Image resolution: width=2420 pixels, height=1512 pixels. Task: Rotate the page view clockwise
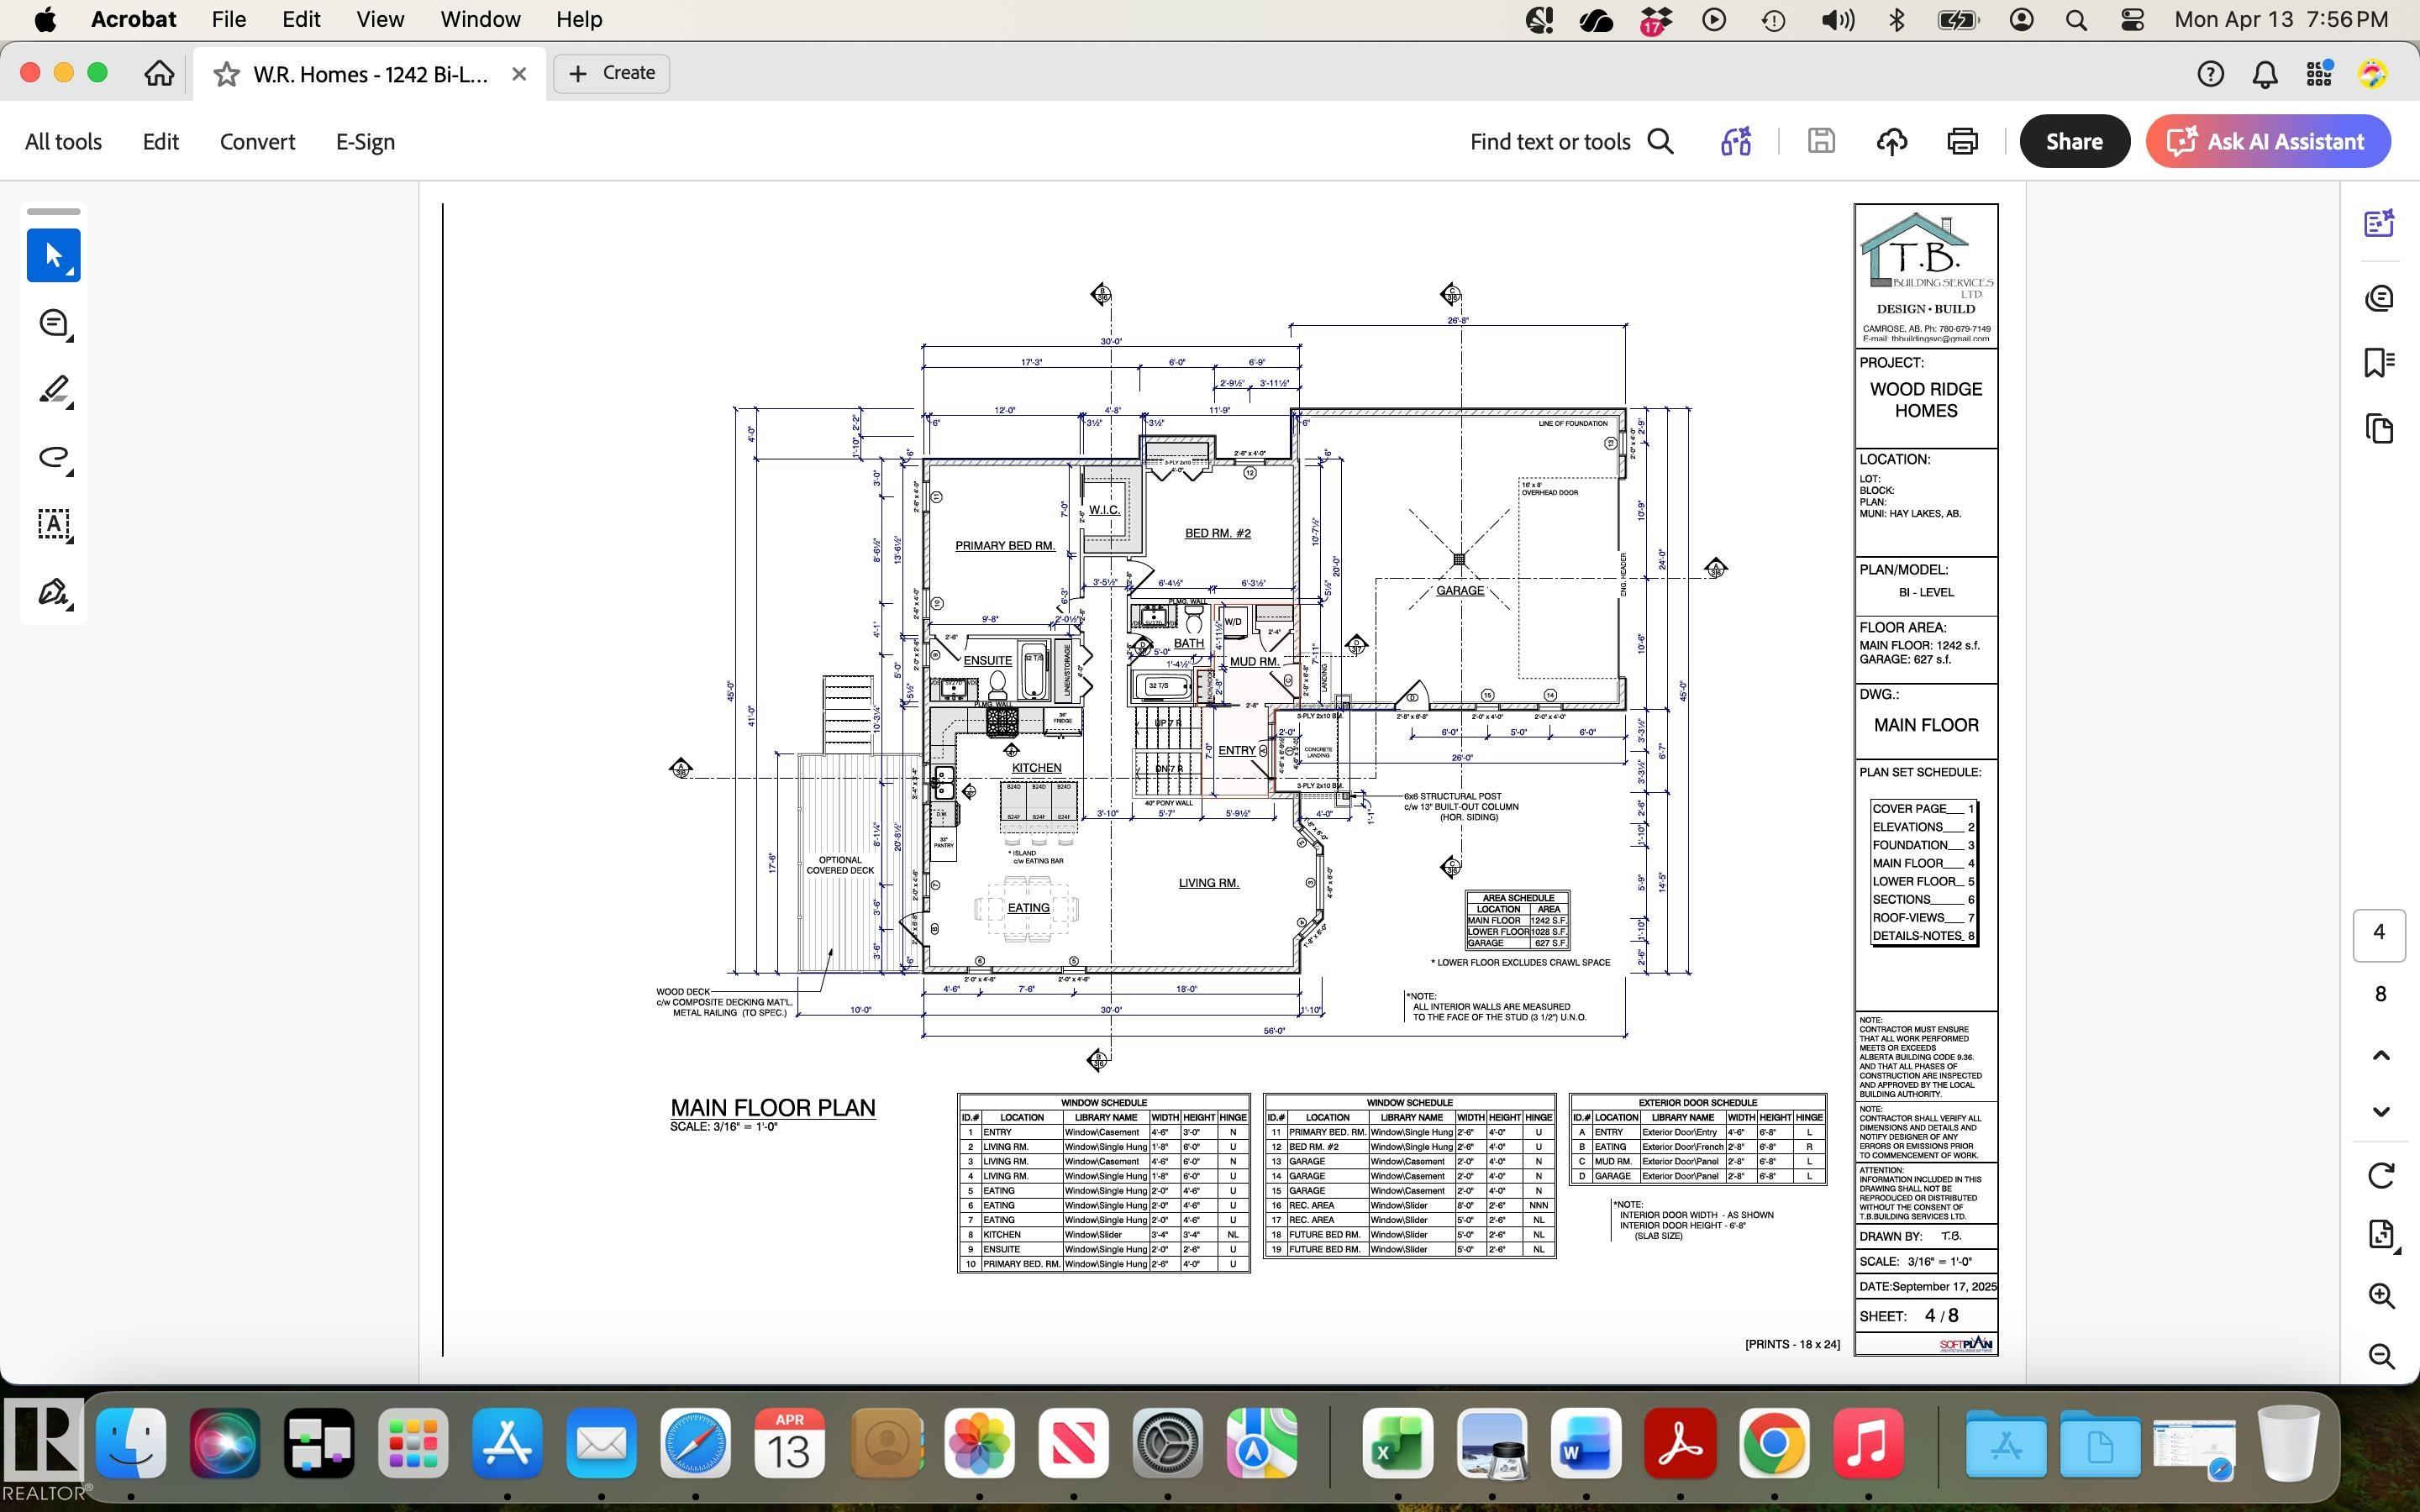(2380, 1175)
